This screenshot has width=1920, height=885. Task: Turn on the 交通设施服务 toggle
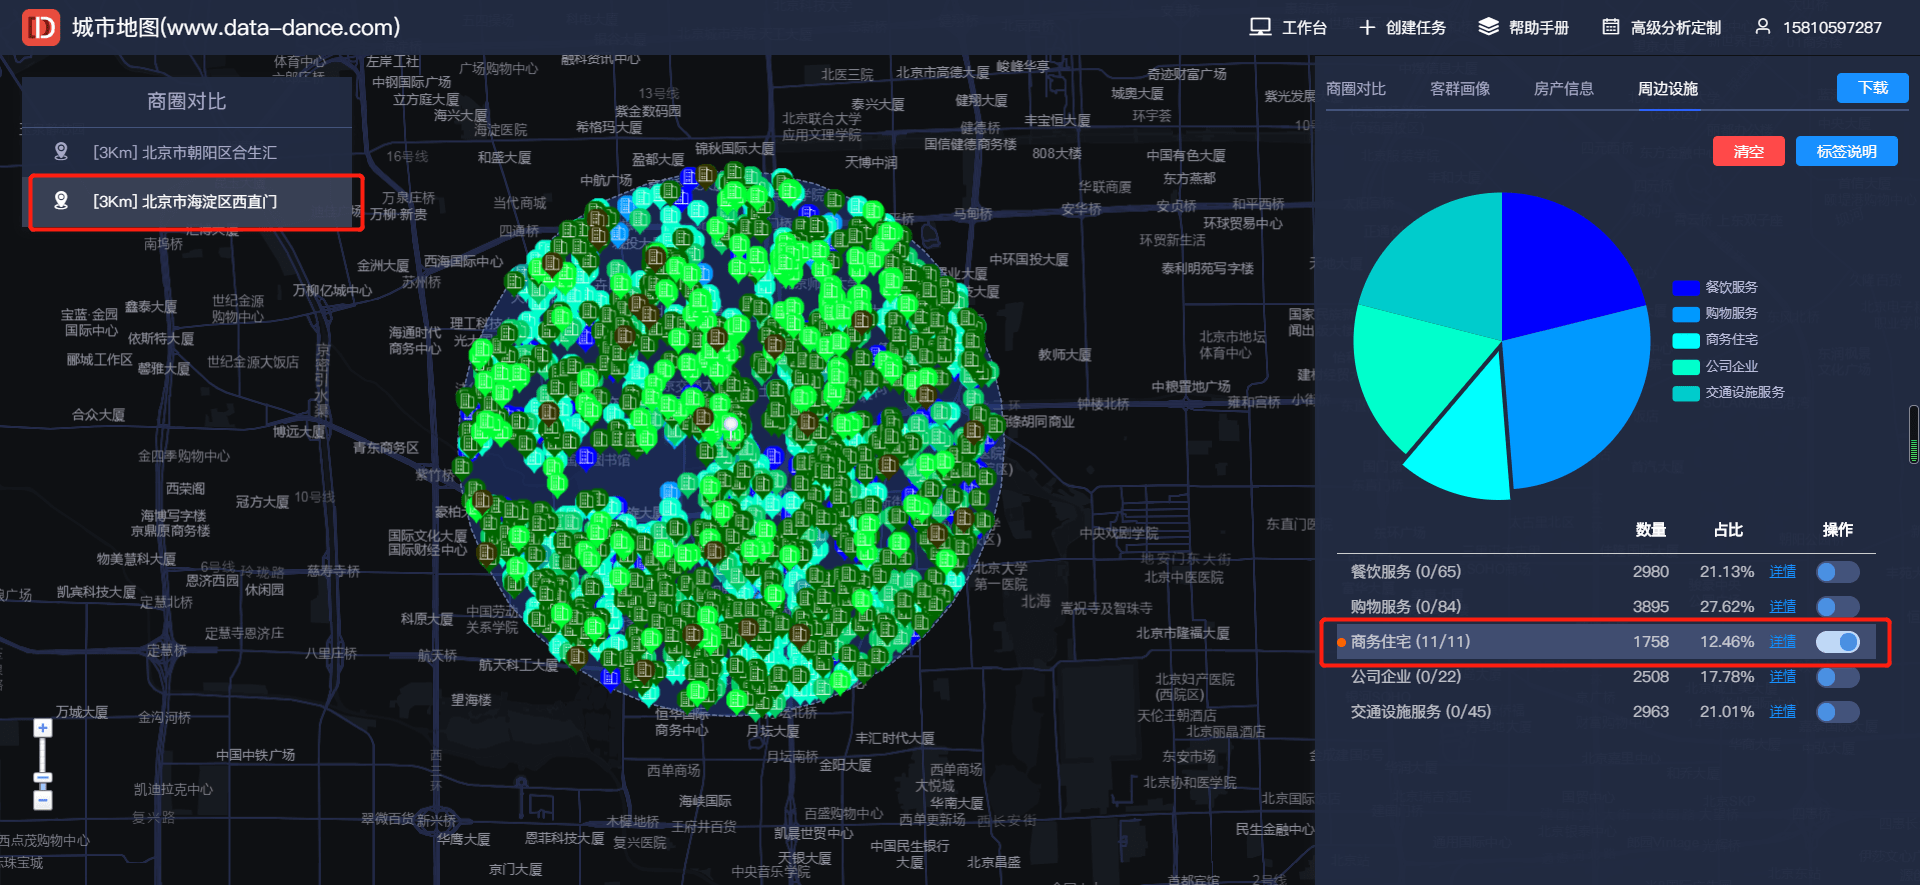(1837, 712)
